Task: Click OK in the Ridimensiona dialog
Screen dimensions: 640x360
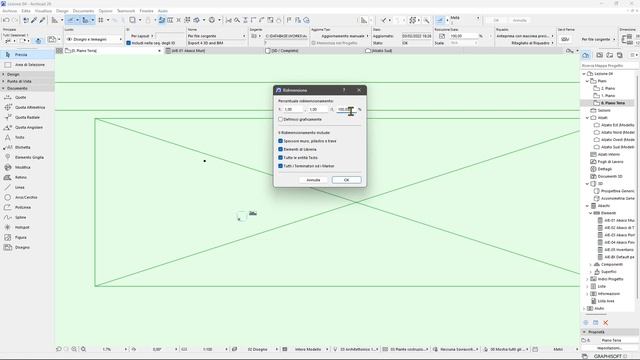Action: (x=347, y=180)
